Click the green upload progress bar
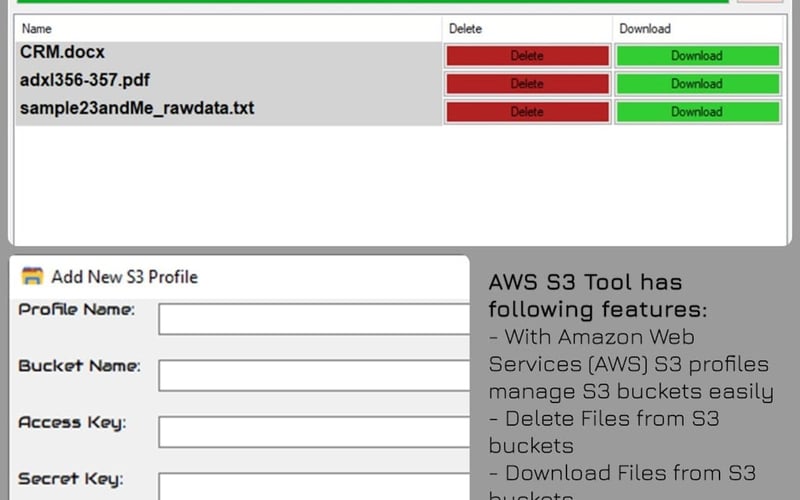The width and height of the screenshot is (800, 500). tap(373, 2)
